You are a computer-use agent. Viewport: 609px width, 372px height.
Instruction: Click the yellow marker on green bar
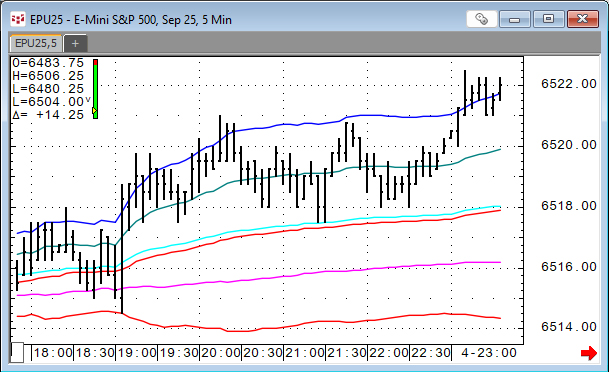click(x=94, y=111)
